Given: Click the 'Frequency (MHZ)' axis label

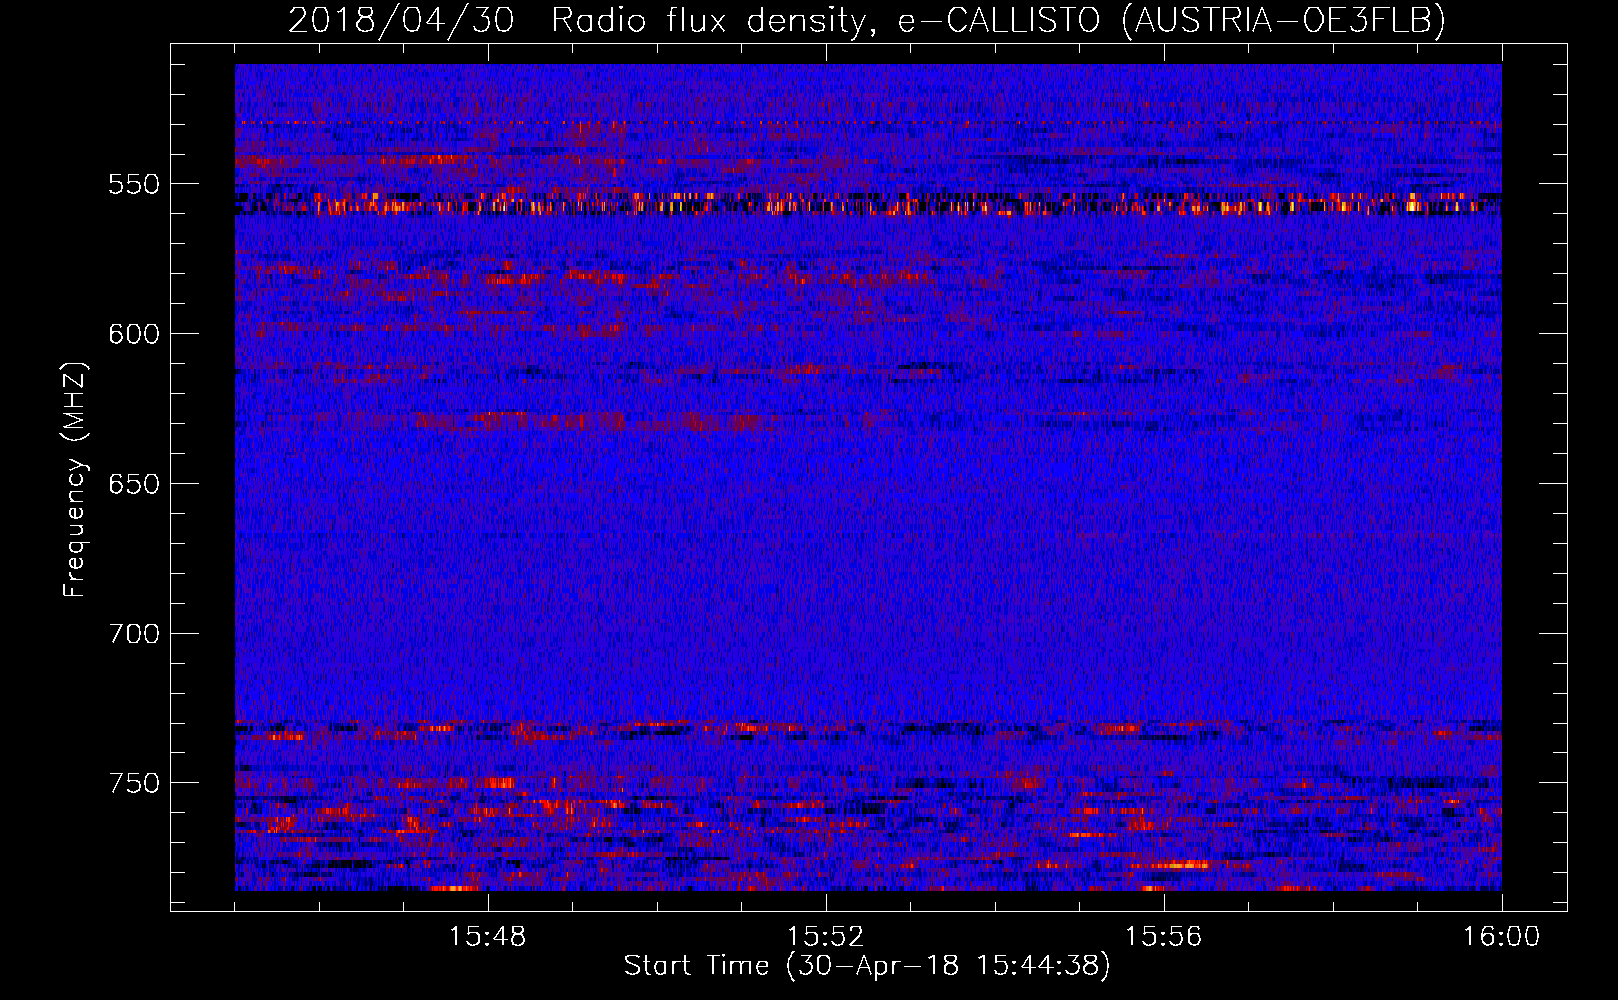Looking at the screenshot, I should tap(75, 480).
